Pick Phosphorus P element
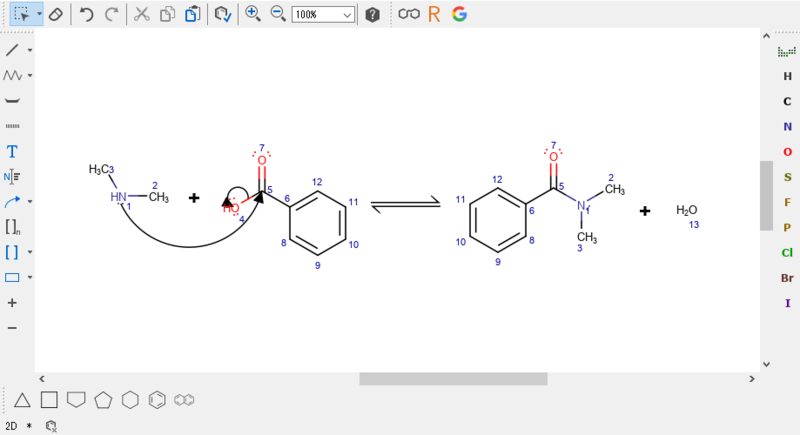 coord(788,227)
